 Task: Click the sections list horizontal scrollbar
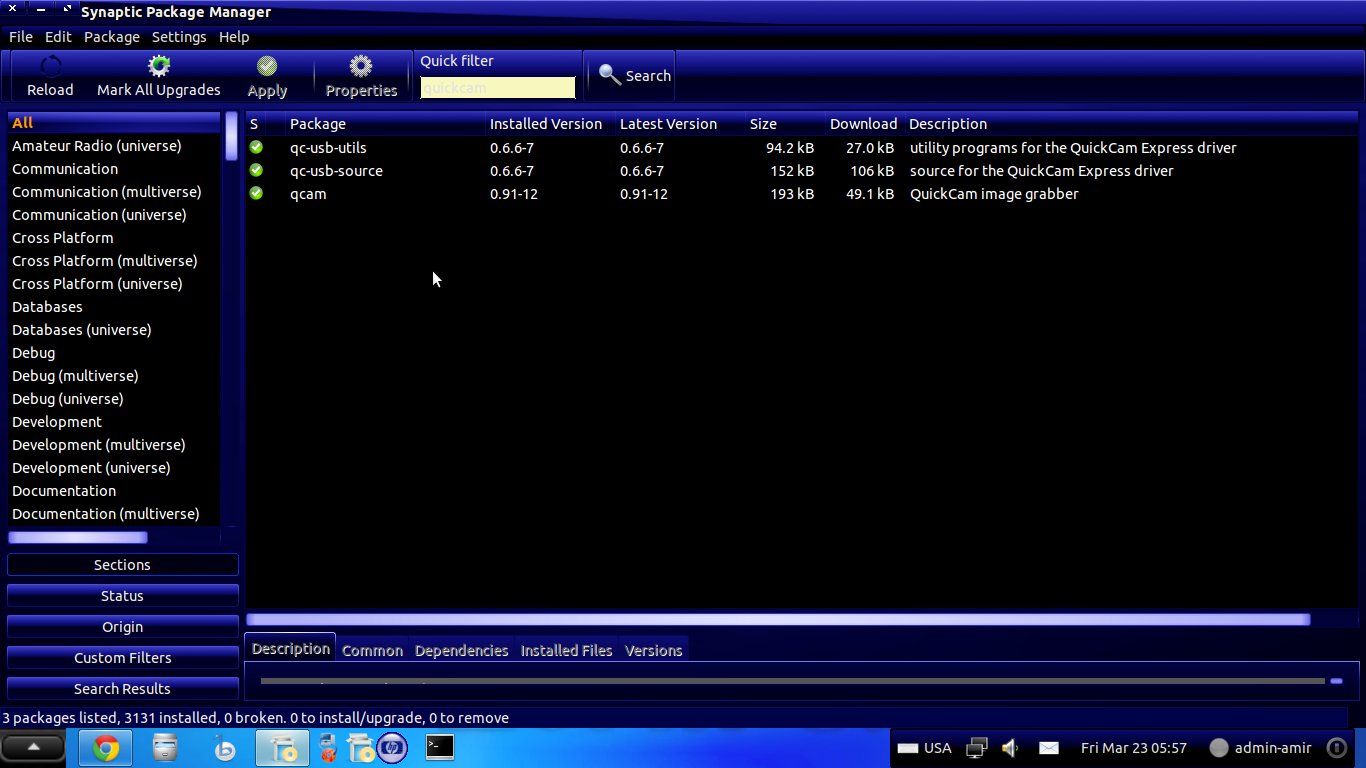pyautogui.click(x=78, y=538)
